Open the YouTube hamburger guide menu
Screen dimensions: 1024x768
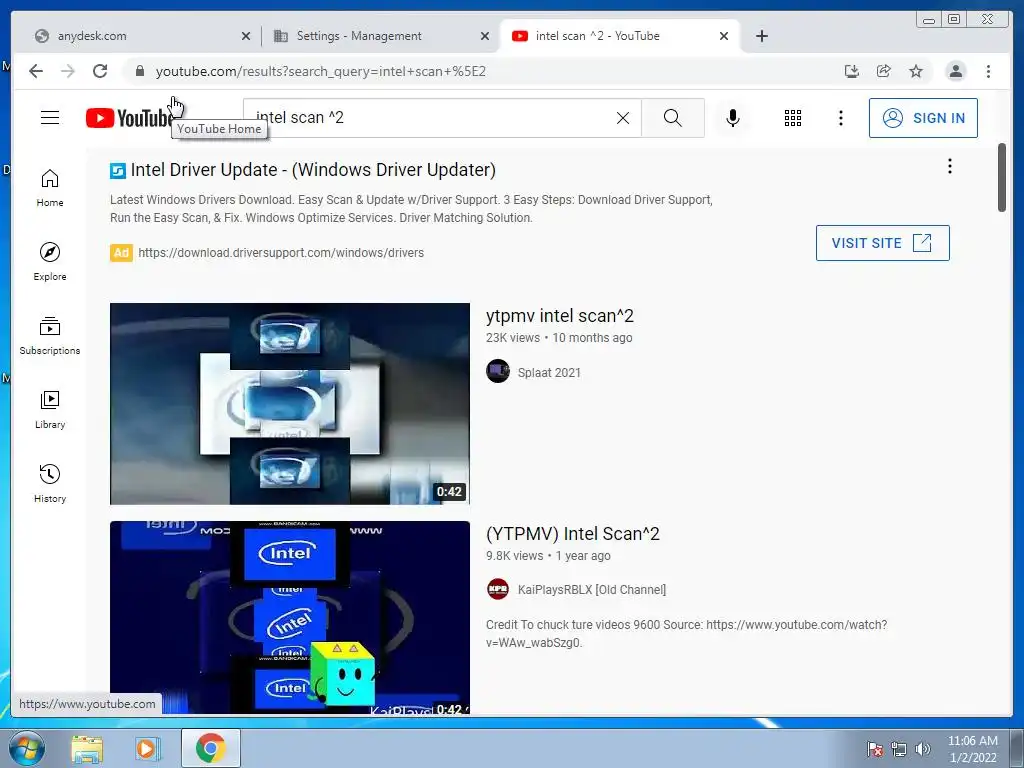(x=50, y=118)
